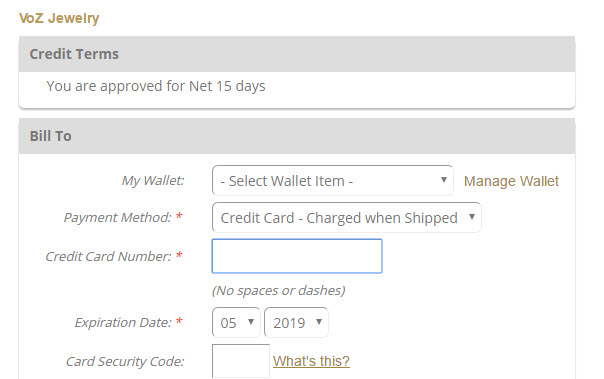The image size is (604, 379).
Task: Click the Expiration Date field label
Action: [x=123, y=322]
